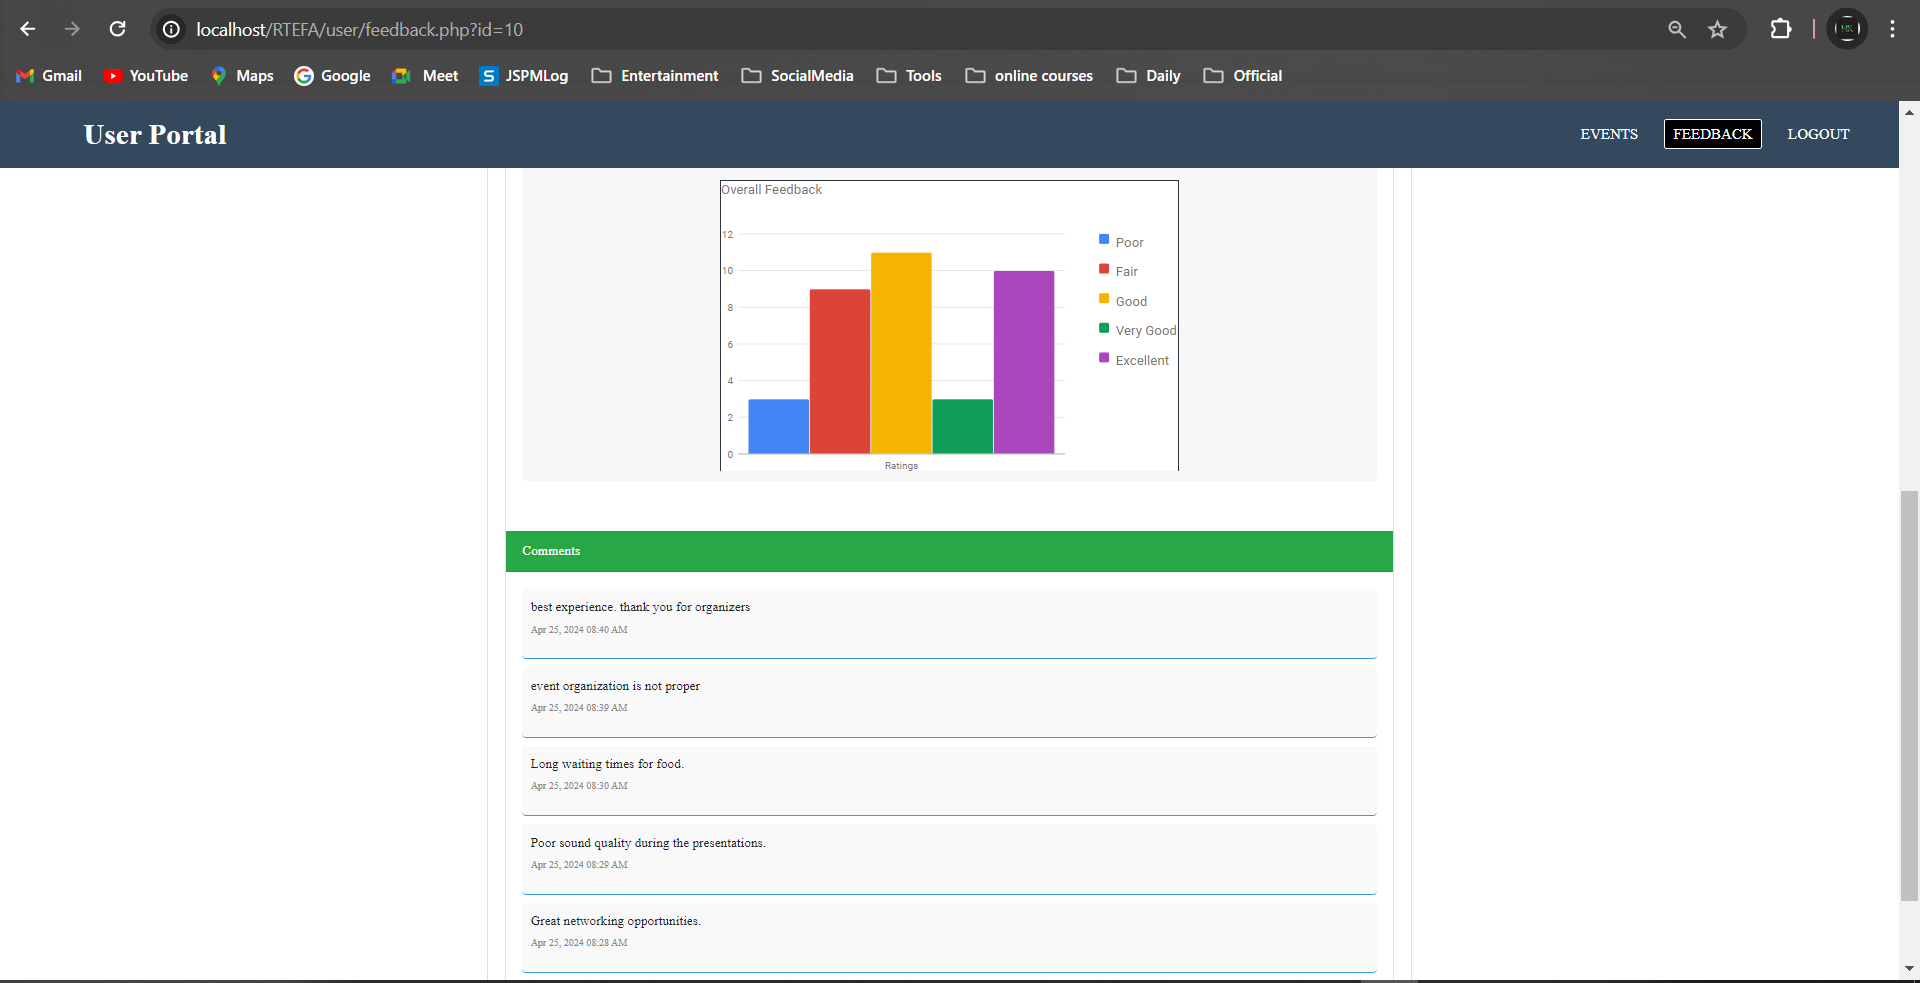Click the page vertical scrollbar thumb
1920x983 pixels.
click(x=1909, y=696)
